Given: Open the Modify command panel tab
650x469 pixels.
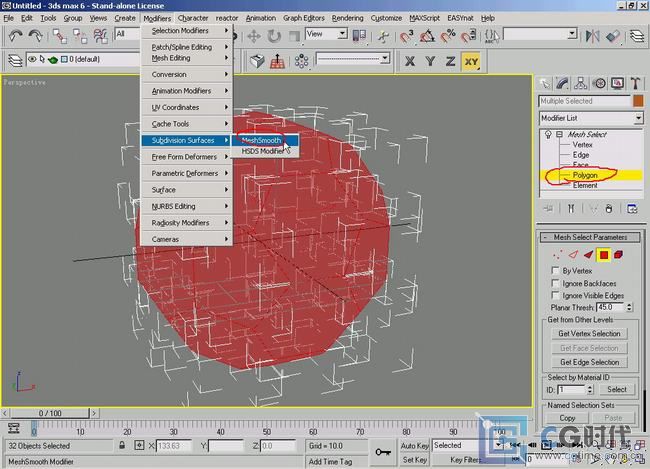Looking at the screenshot, I should pyautogui.click(x=563, y=83).
